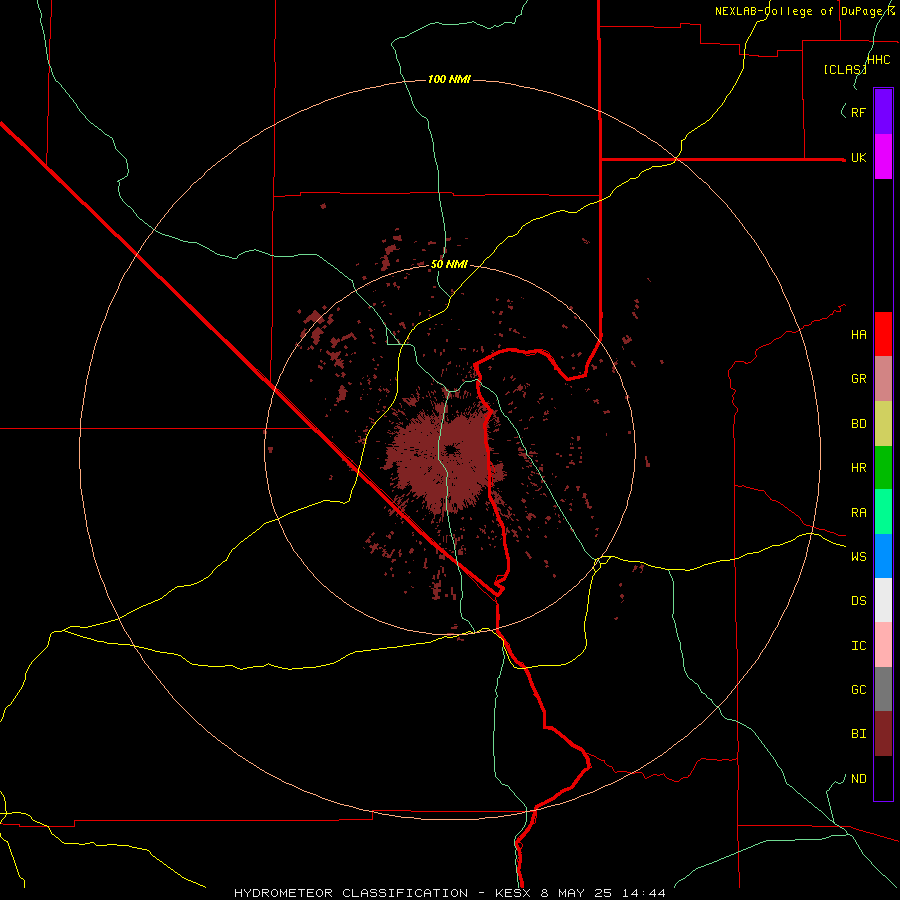Select the BD yellow legend swatch
The height and width of the screenshot is (900, 900).
pos(883,424)
